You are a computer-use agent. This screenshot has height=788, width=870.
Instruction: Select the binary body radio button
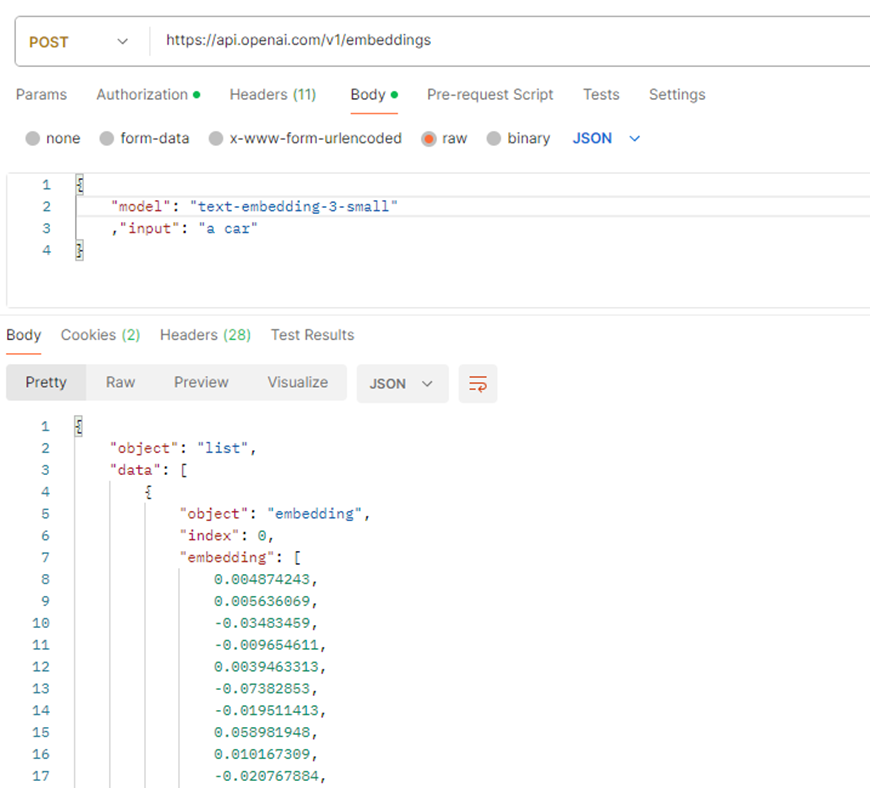point(493,139)
